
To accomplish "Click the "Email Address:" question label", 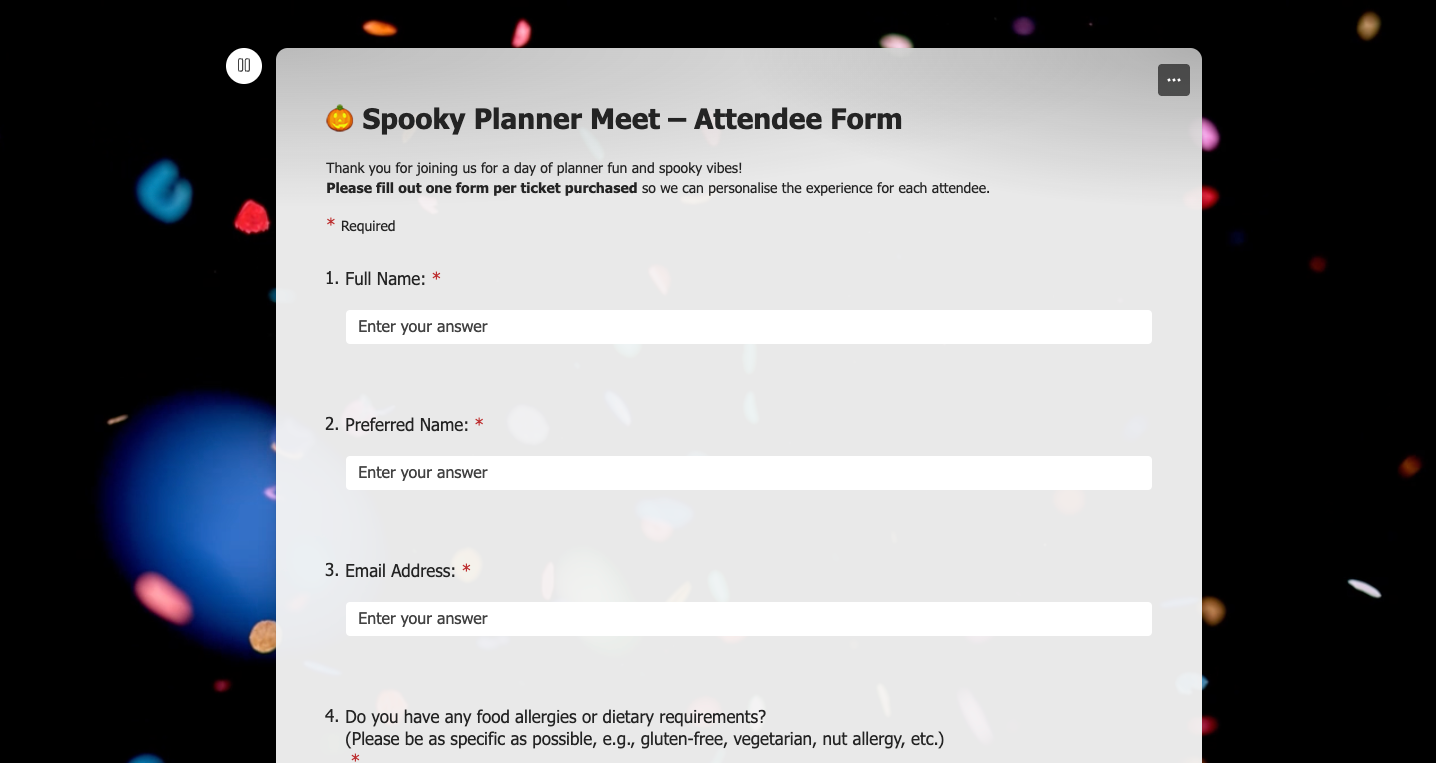I will click(x=400, y=571).
